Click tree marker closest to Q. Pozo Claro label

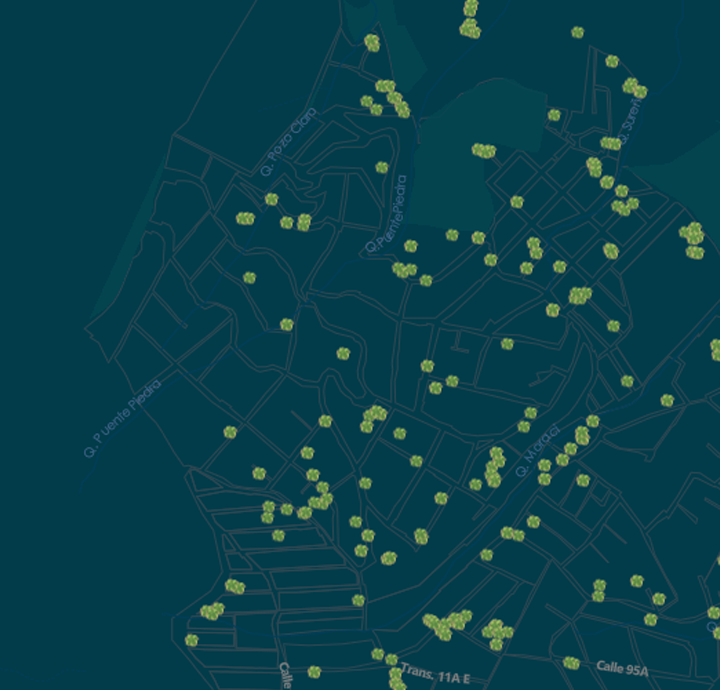pos(271,199)
